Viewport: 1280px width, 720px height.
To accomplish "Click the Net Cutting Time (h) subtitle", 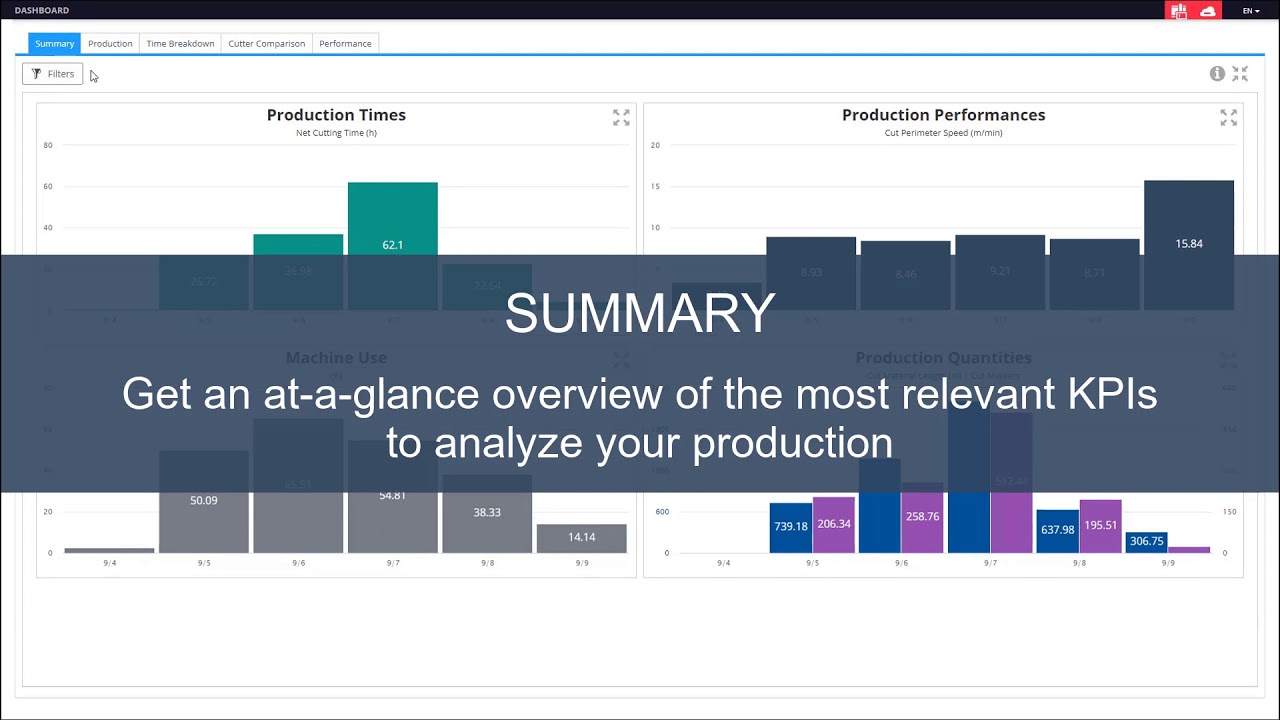I will tap(336, 133).
